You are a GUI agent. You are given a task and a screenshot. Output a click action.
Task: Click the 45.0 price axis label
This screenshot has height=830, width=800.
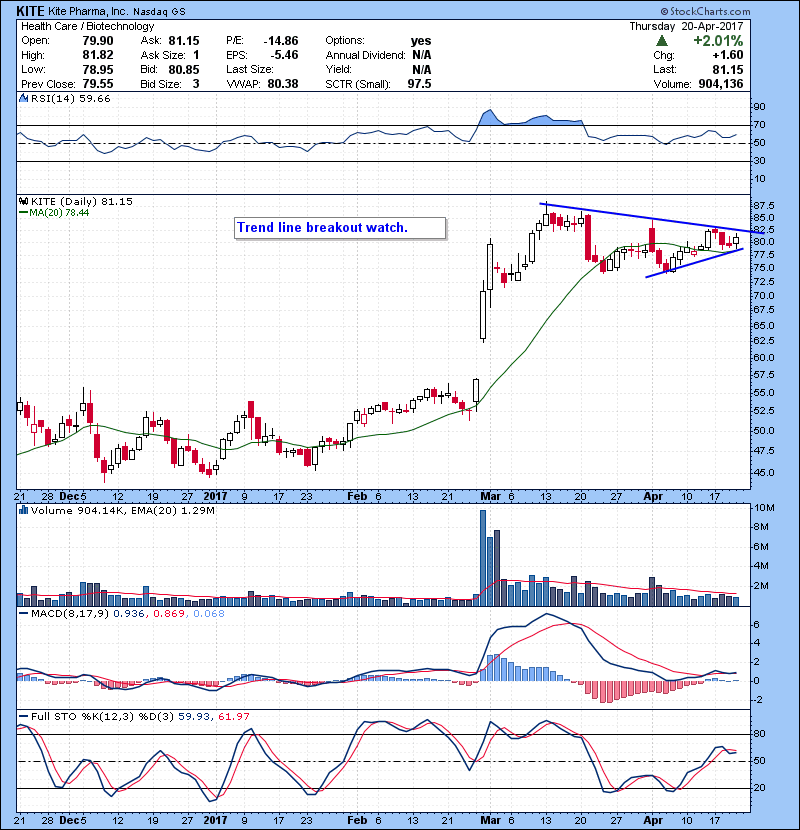point(763,473)
